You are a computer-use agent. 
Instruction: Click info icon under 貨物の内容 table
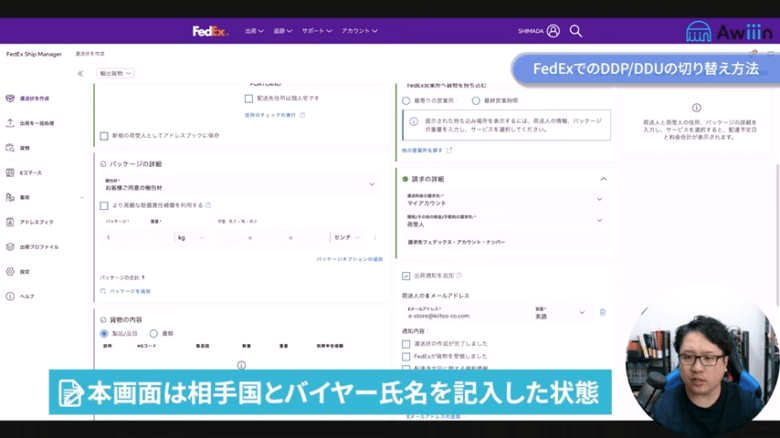241,365
